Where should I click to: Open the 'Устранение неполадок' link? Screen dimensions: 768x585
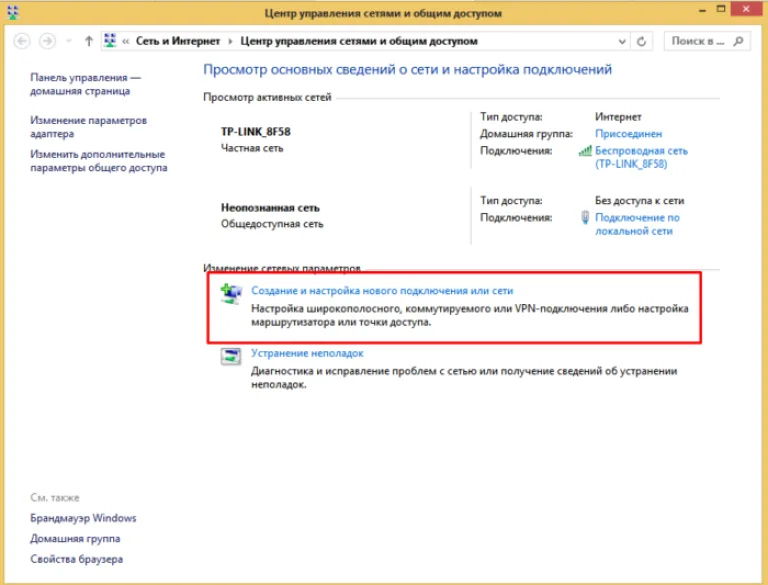point(307,353)
